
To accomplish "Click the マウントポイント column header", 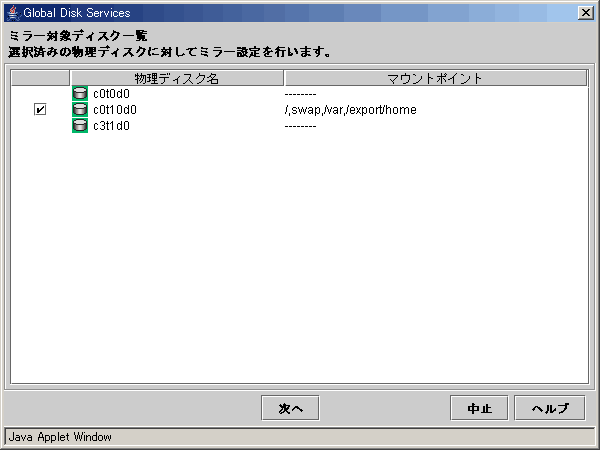I will tap(435, 78).
